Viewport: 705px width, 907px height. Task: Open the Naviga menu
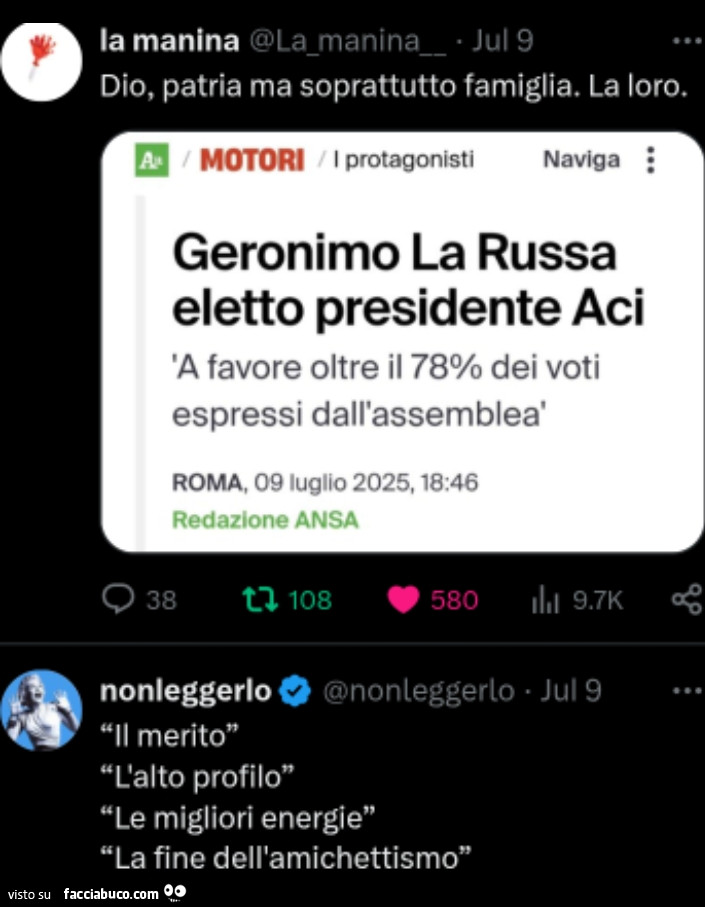pyautogui.click(x=581, y=160)
